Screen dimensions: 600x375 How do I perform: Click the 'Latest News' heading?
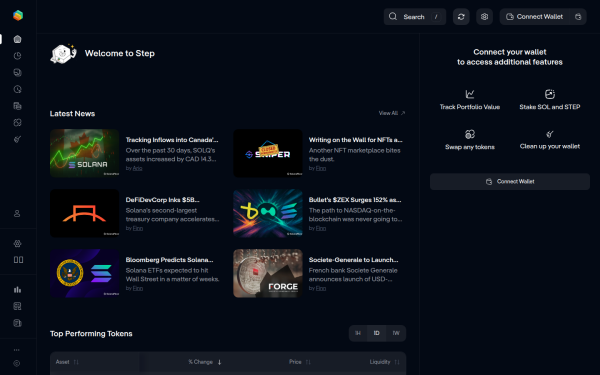pos(72,114)
